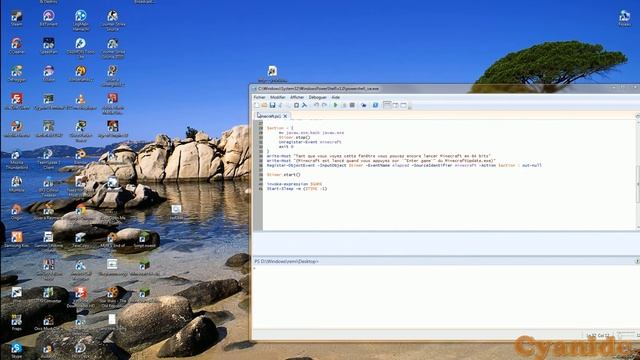
Task: Open the Modifier menu
Action: coord(278,98)
